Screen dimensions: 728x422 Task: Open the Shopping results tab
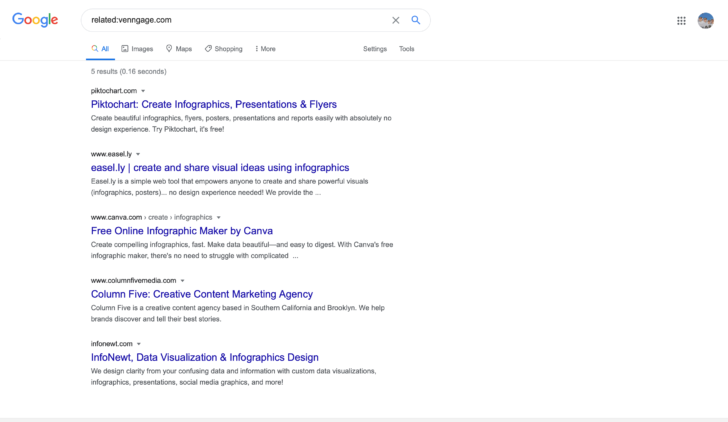click(x=224, y=49)
